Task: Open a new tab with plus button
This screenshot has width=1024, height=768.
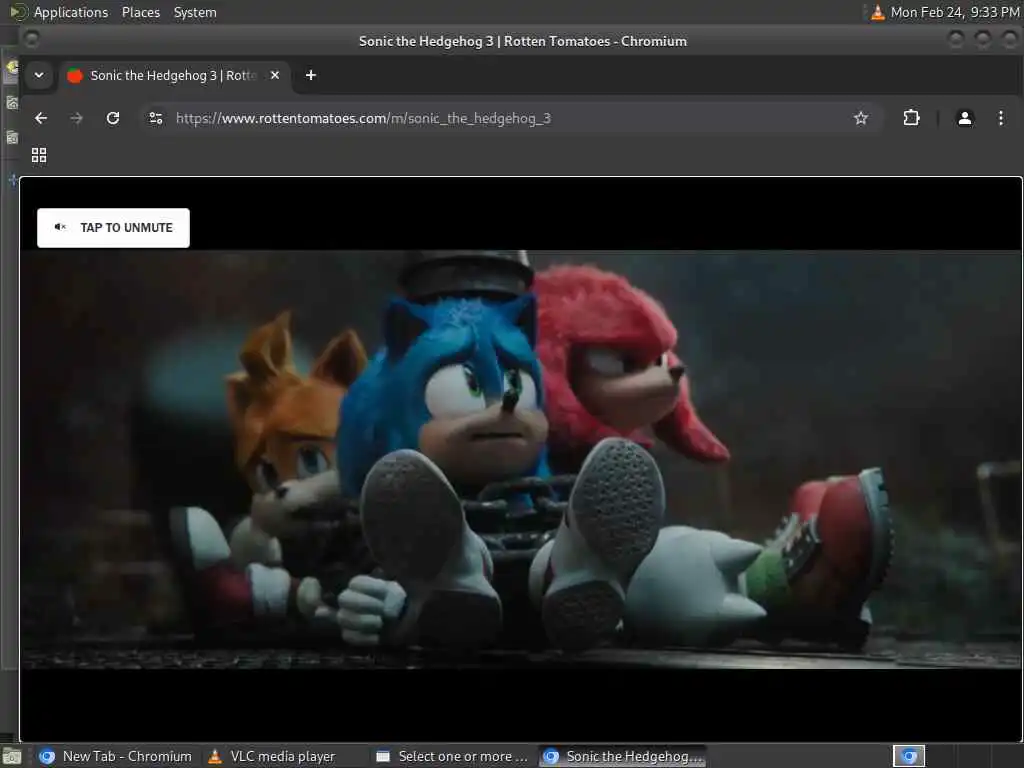Action: point(311,75)
